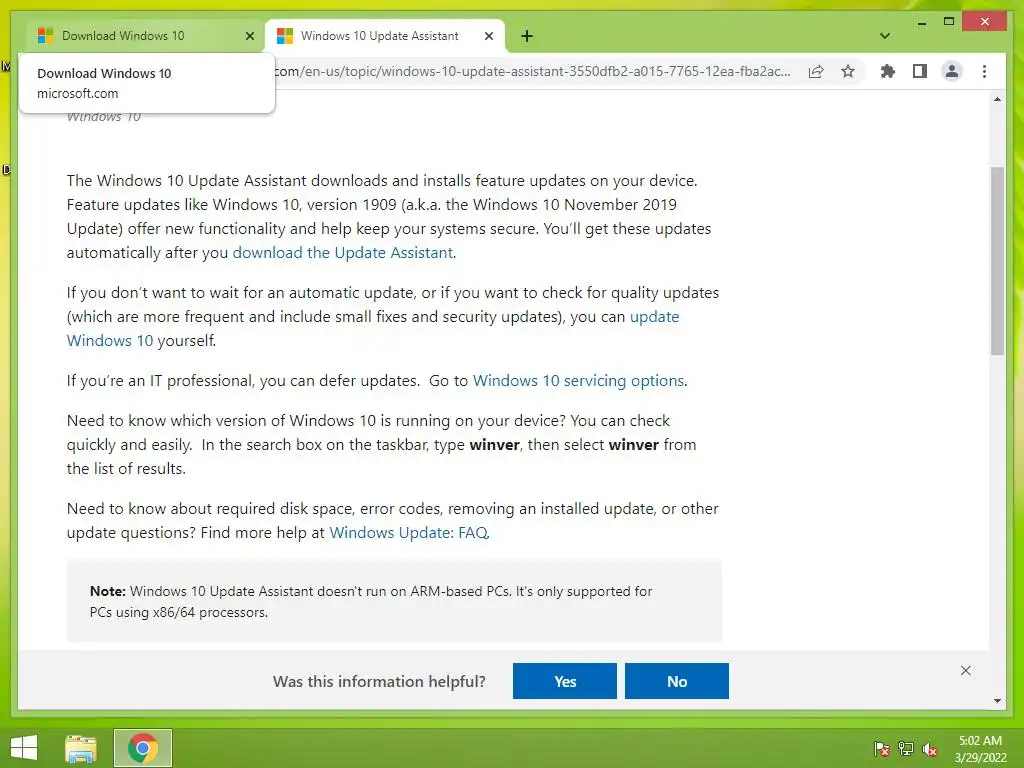Open the Chrome profile avatar

952,71
